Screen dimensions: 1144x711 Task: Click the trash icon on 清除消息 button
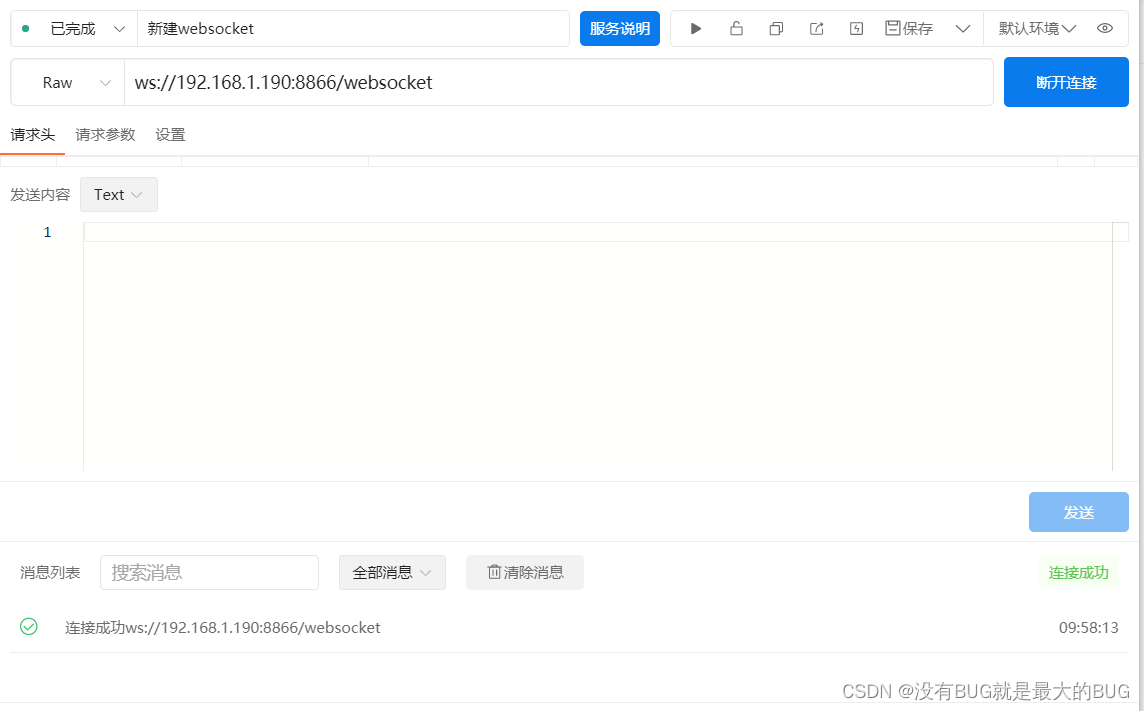coord(493,572)
